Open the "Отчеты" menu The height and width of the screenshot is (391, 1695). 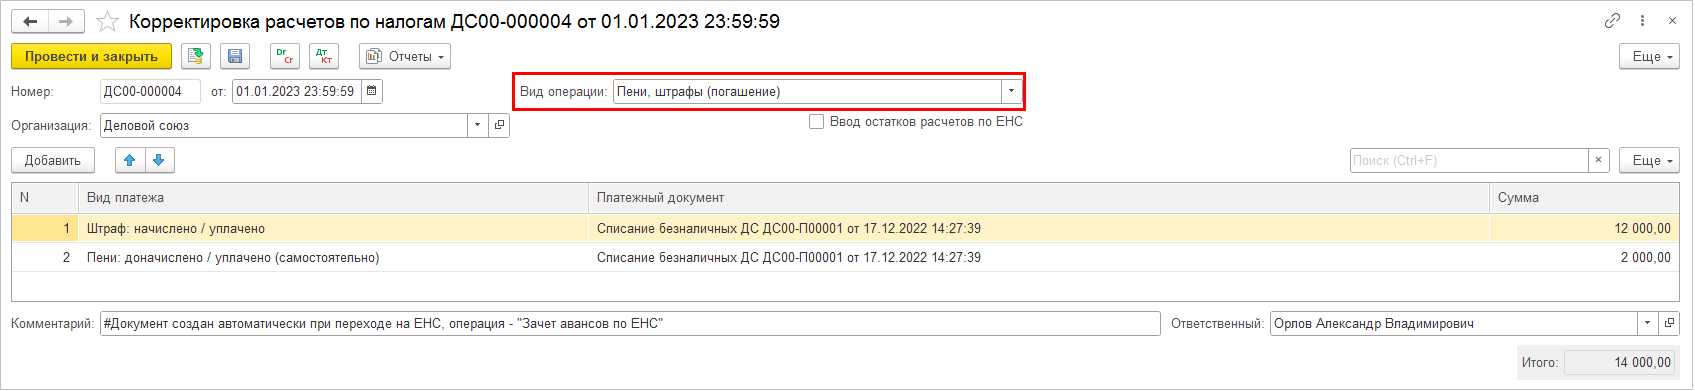pos(405,56)
